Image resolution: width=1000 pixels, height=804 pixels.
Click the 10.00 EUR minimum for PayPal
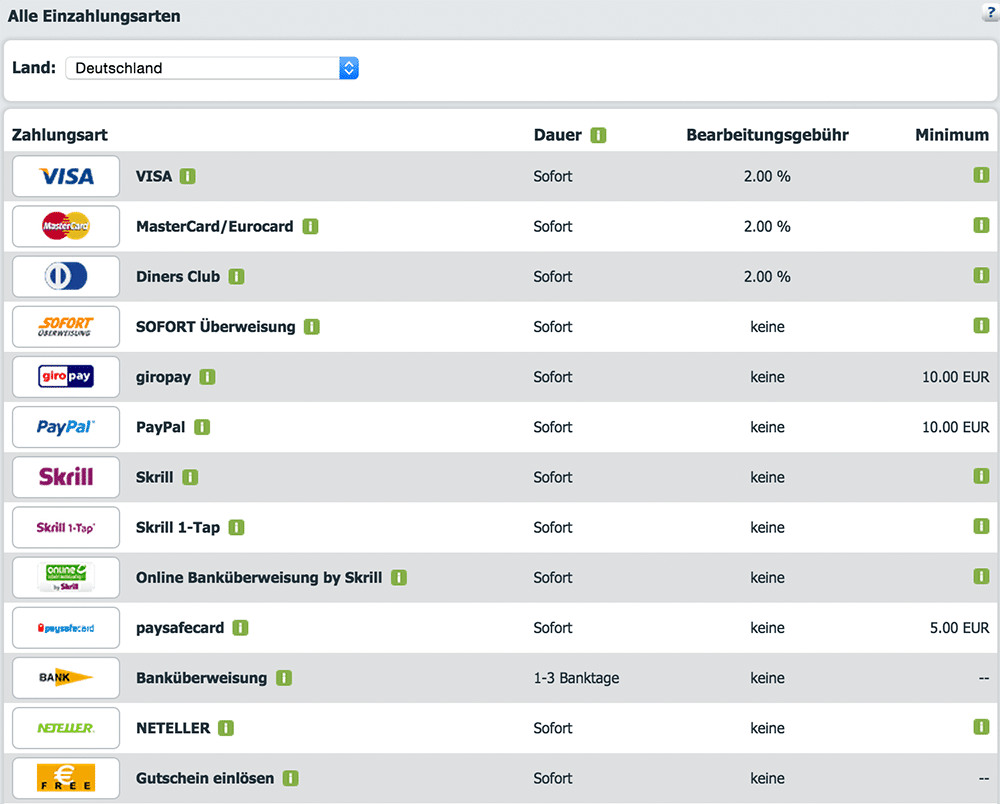[x=955, y=427]
